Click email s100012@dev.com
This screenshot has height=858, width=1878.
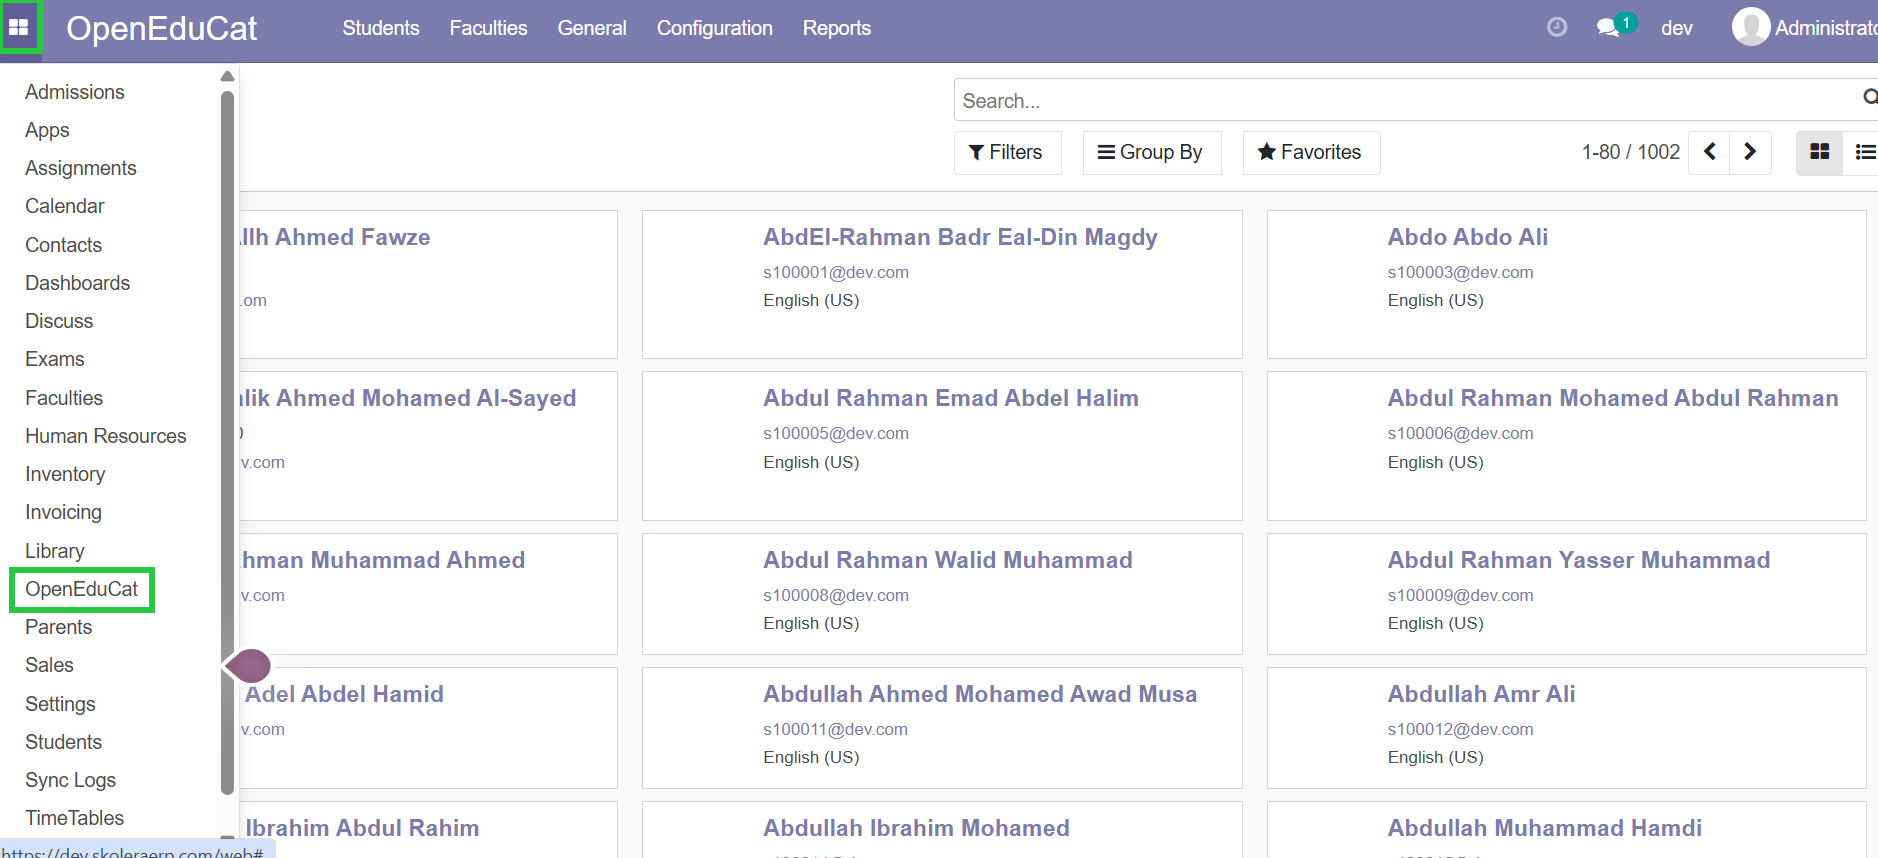coord(1460,729)
